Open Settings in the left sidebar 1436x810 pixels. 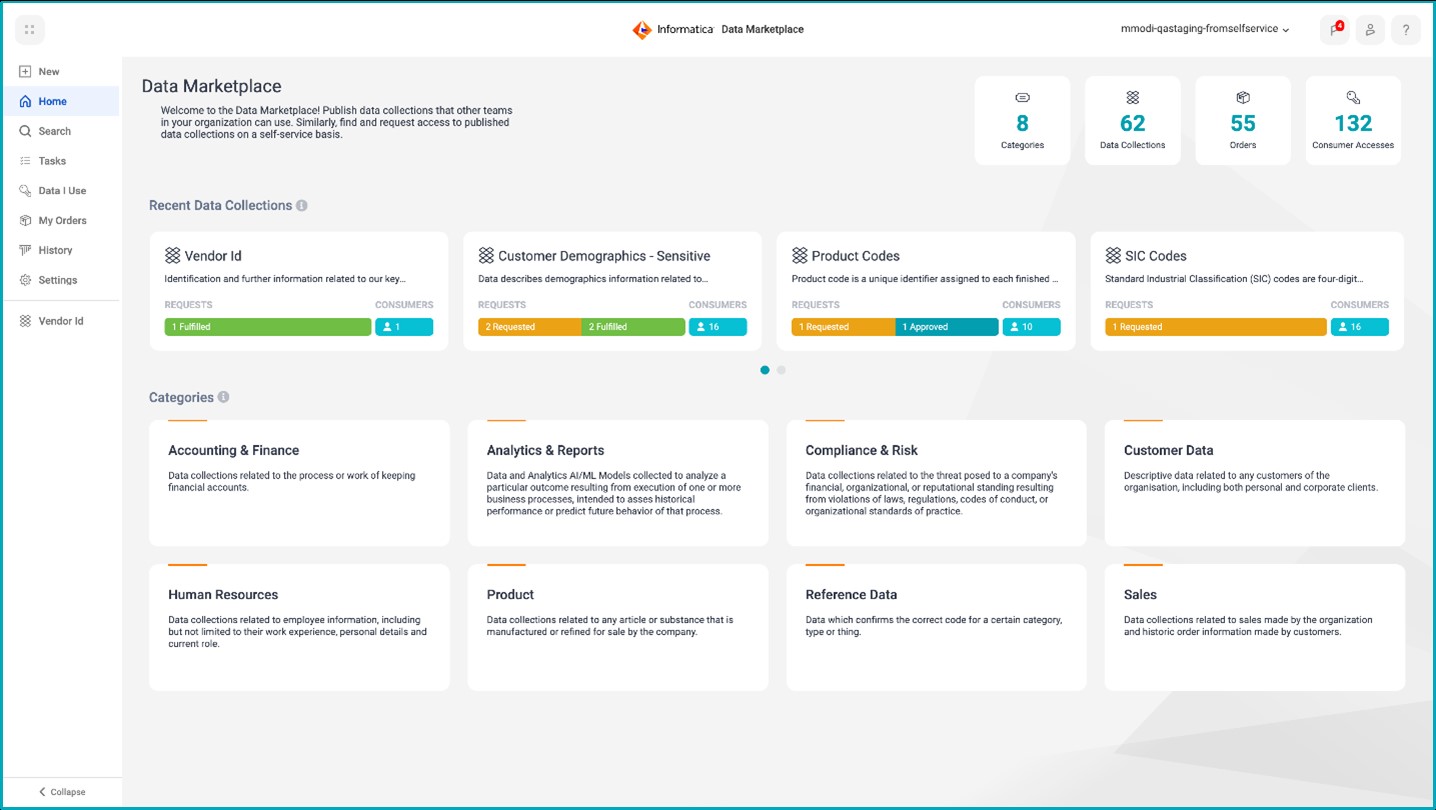point(57,280)
